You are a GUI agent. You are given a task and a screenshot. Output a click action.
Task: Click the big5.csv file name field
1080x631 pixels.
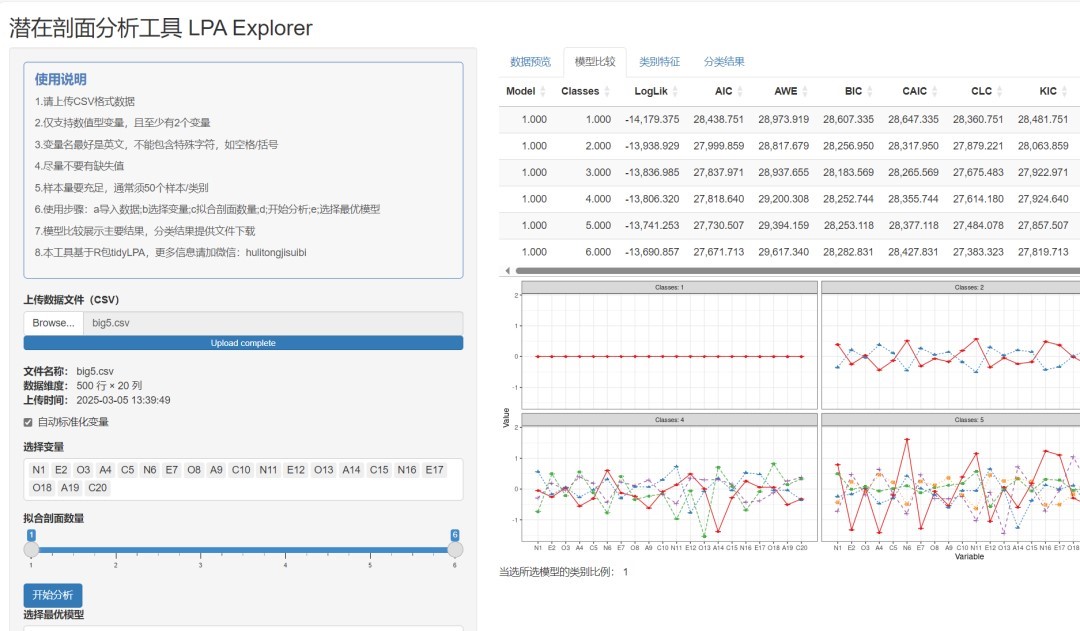(x=272, y=323)
